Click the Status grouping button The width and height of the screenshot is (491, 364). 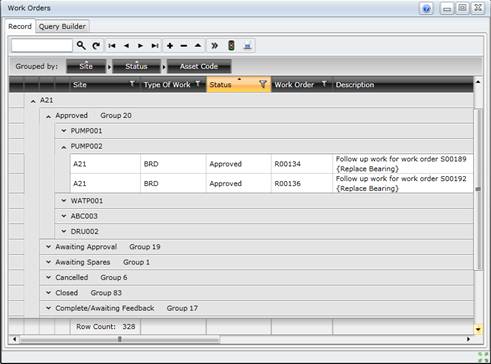[x=136, y=66]
